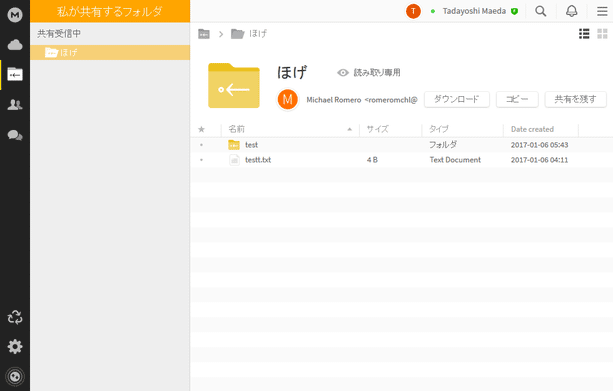
Task: Click date 2017-01-06 05:43
Action: pyautogui.click(x=539, y=145)
